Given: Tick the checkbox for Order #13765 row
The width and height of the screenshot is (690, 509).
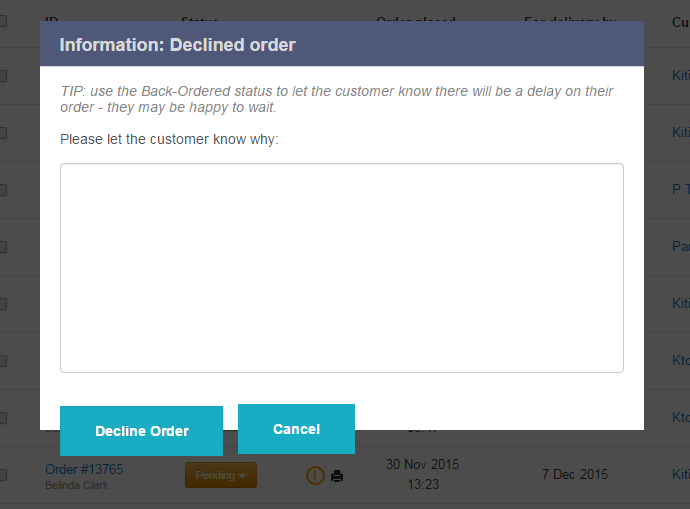Looking at the screenshot, I should pyautogui.click(x=3, y=475).
